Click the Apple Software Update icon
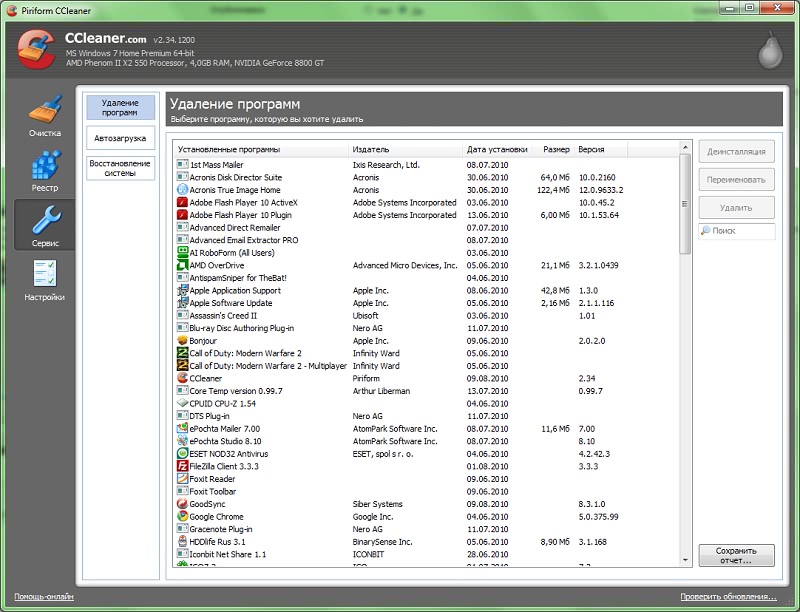The image size is (800, 612). pos(182,303)
